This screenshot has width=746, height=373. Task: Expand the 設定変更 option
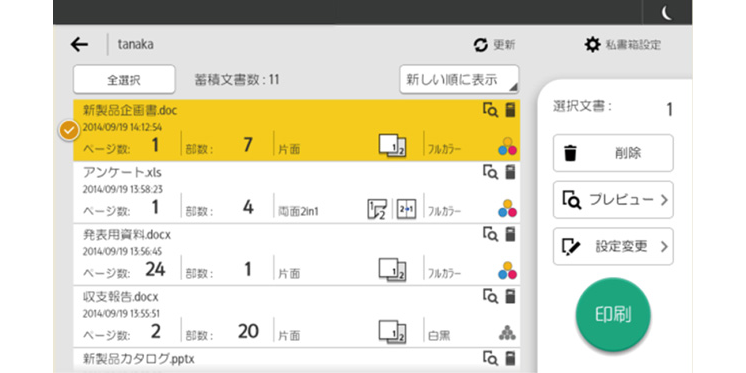click(x=613, y=246)
